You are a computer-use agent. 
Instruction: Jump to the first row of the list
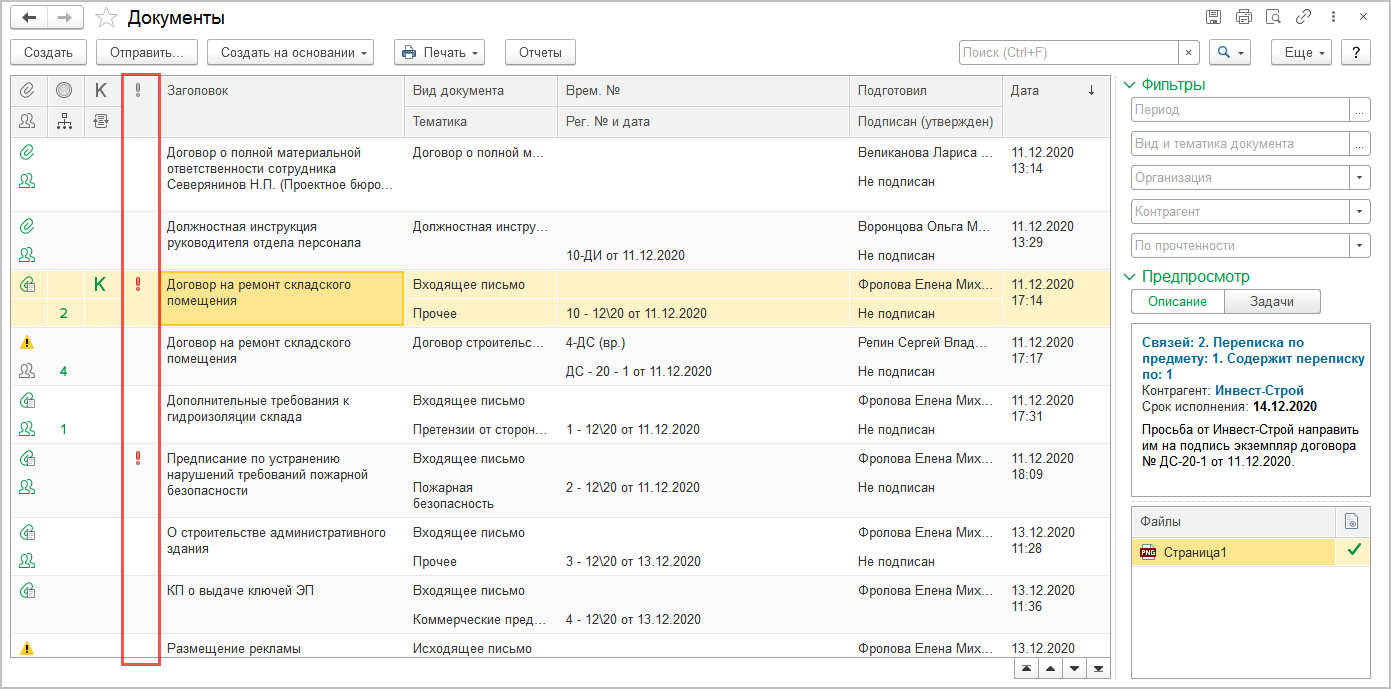coord(1027,668)
